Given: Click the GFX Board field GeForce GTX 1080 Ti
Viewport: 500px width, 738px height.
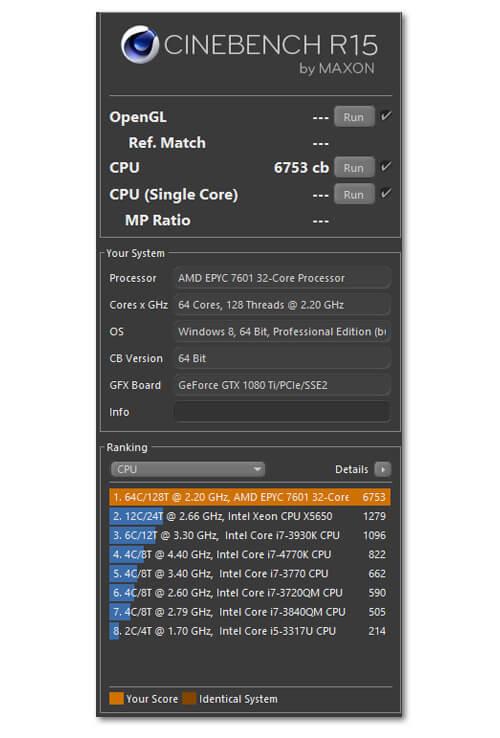Looking at the screenshot, I should (282, 385).
